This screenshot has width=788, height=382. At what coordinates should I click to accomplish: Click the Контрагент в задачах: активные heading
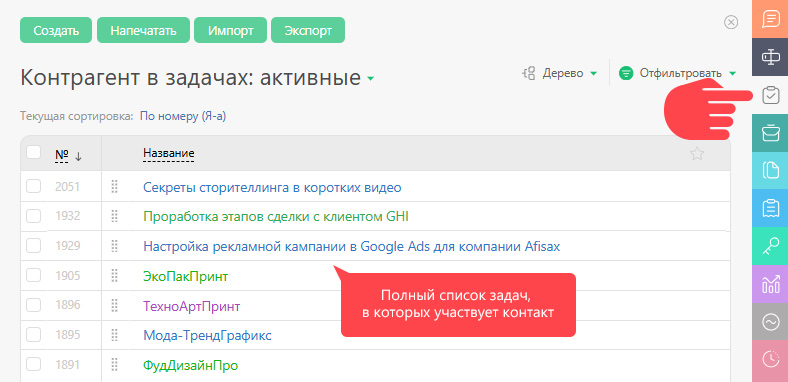[190, 78]
